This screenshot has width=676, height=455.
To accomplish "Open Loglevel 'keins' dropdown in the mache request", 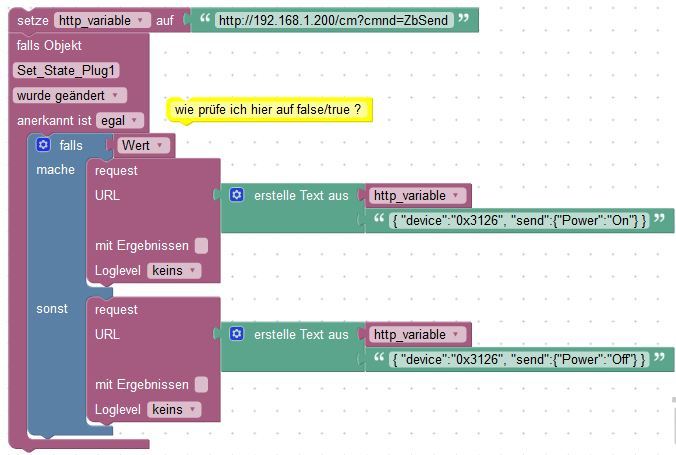I will pyautogui.click(x=174, y=270).
